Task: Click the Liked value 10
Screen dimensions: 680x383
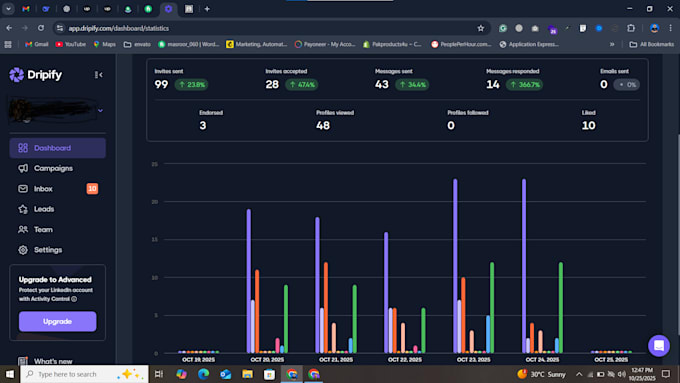Action: (x=588, y=125)
